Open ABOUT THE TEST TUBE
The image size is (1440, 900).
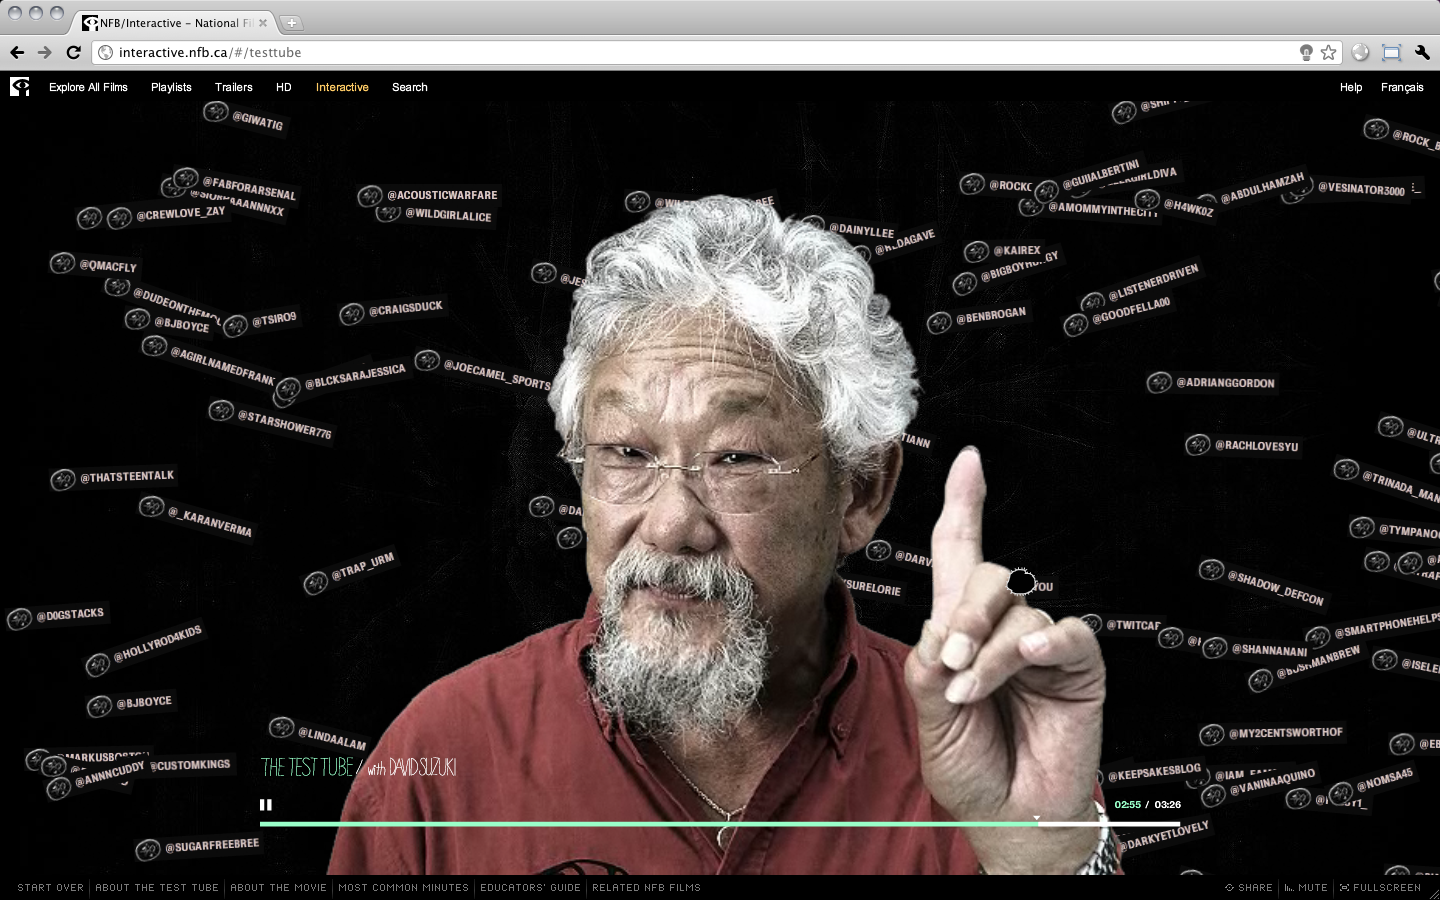(157, 888)
